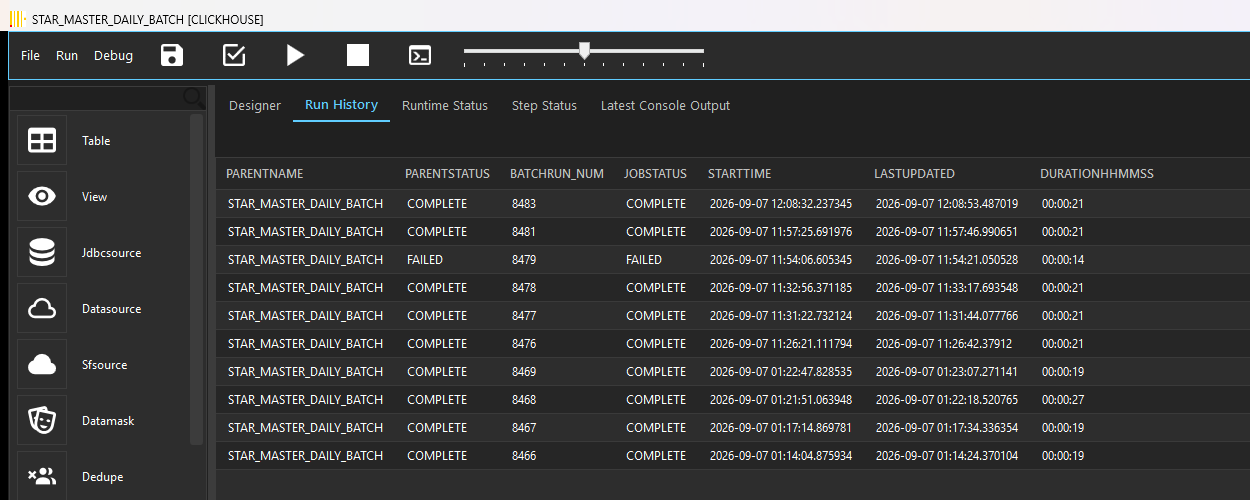Click the Table label in palette
This screenshot has width=1250, height=500.
[x=96, y=141]
